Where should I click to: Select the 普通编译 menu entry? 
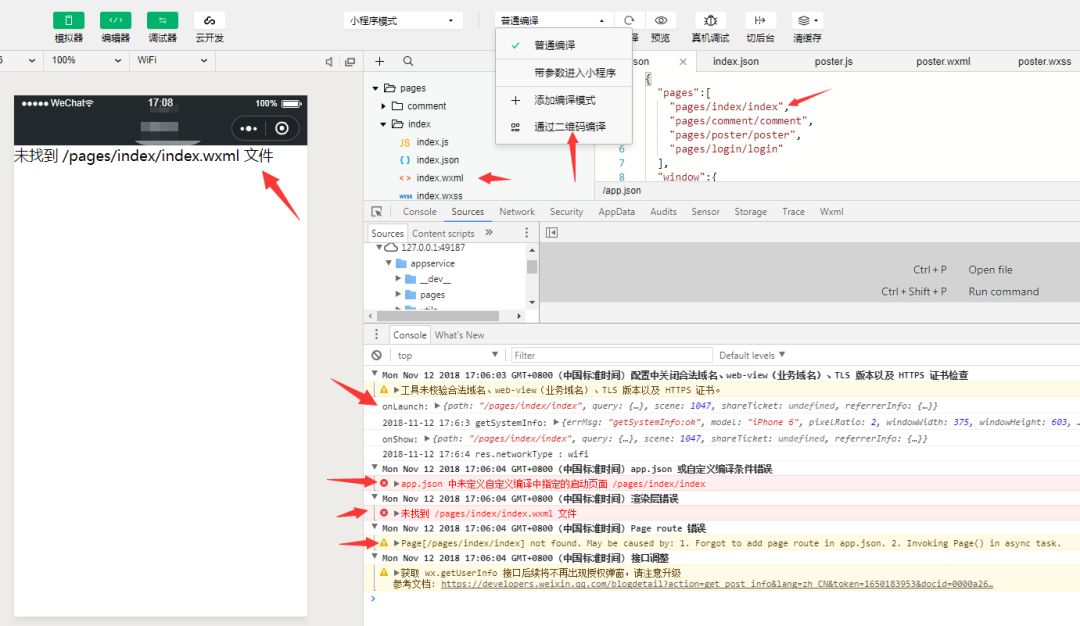point(563,45)
